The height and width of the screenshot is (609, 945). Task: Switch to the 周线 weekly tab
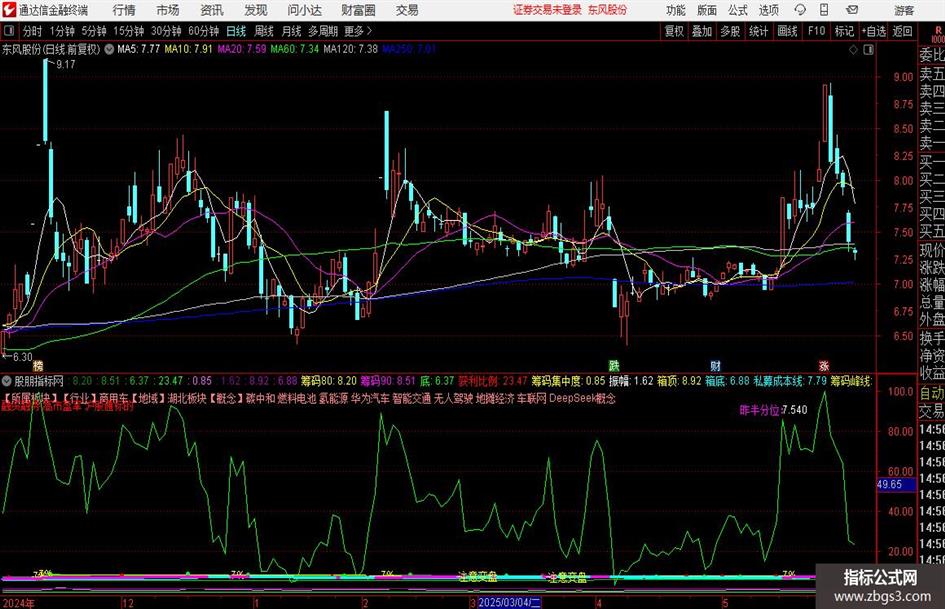(263, 31)
